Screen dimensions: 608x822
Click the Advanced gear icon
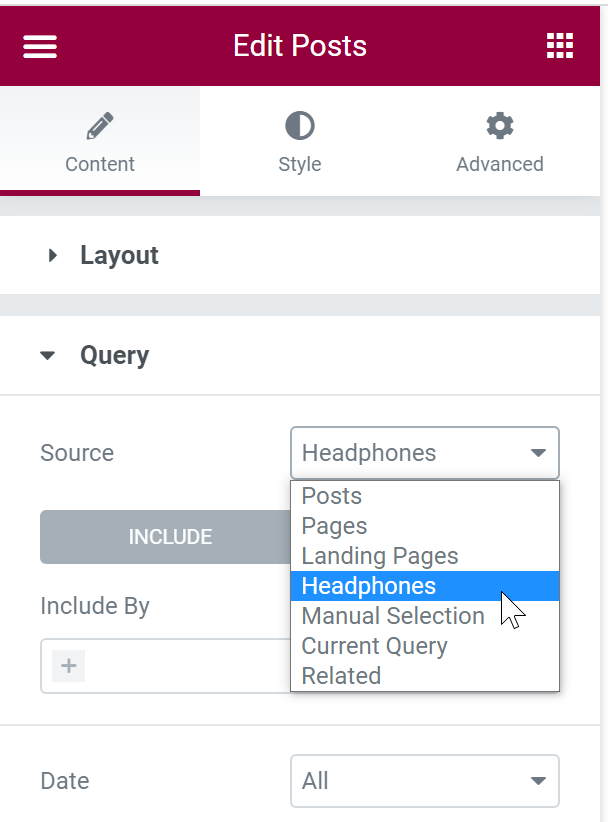(500, 126)
